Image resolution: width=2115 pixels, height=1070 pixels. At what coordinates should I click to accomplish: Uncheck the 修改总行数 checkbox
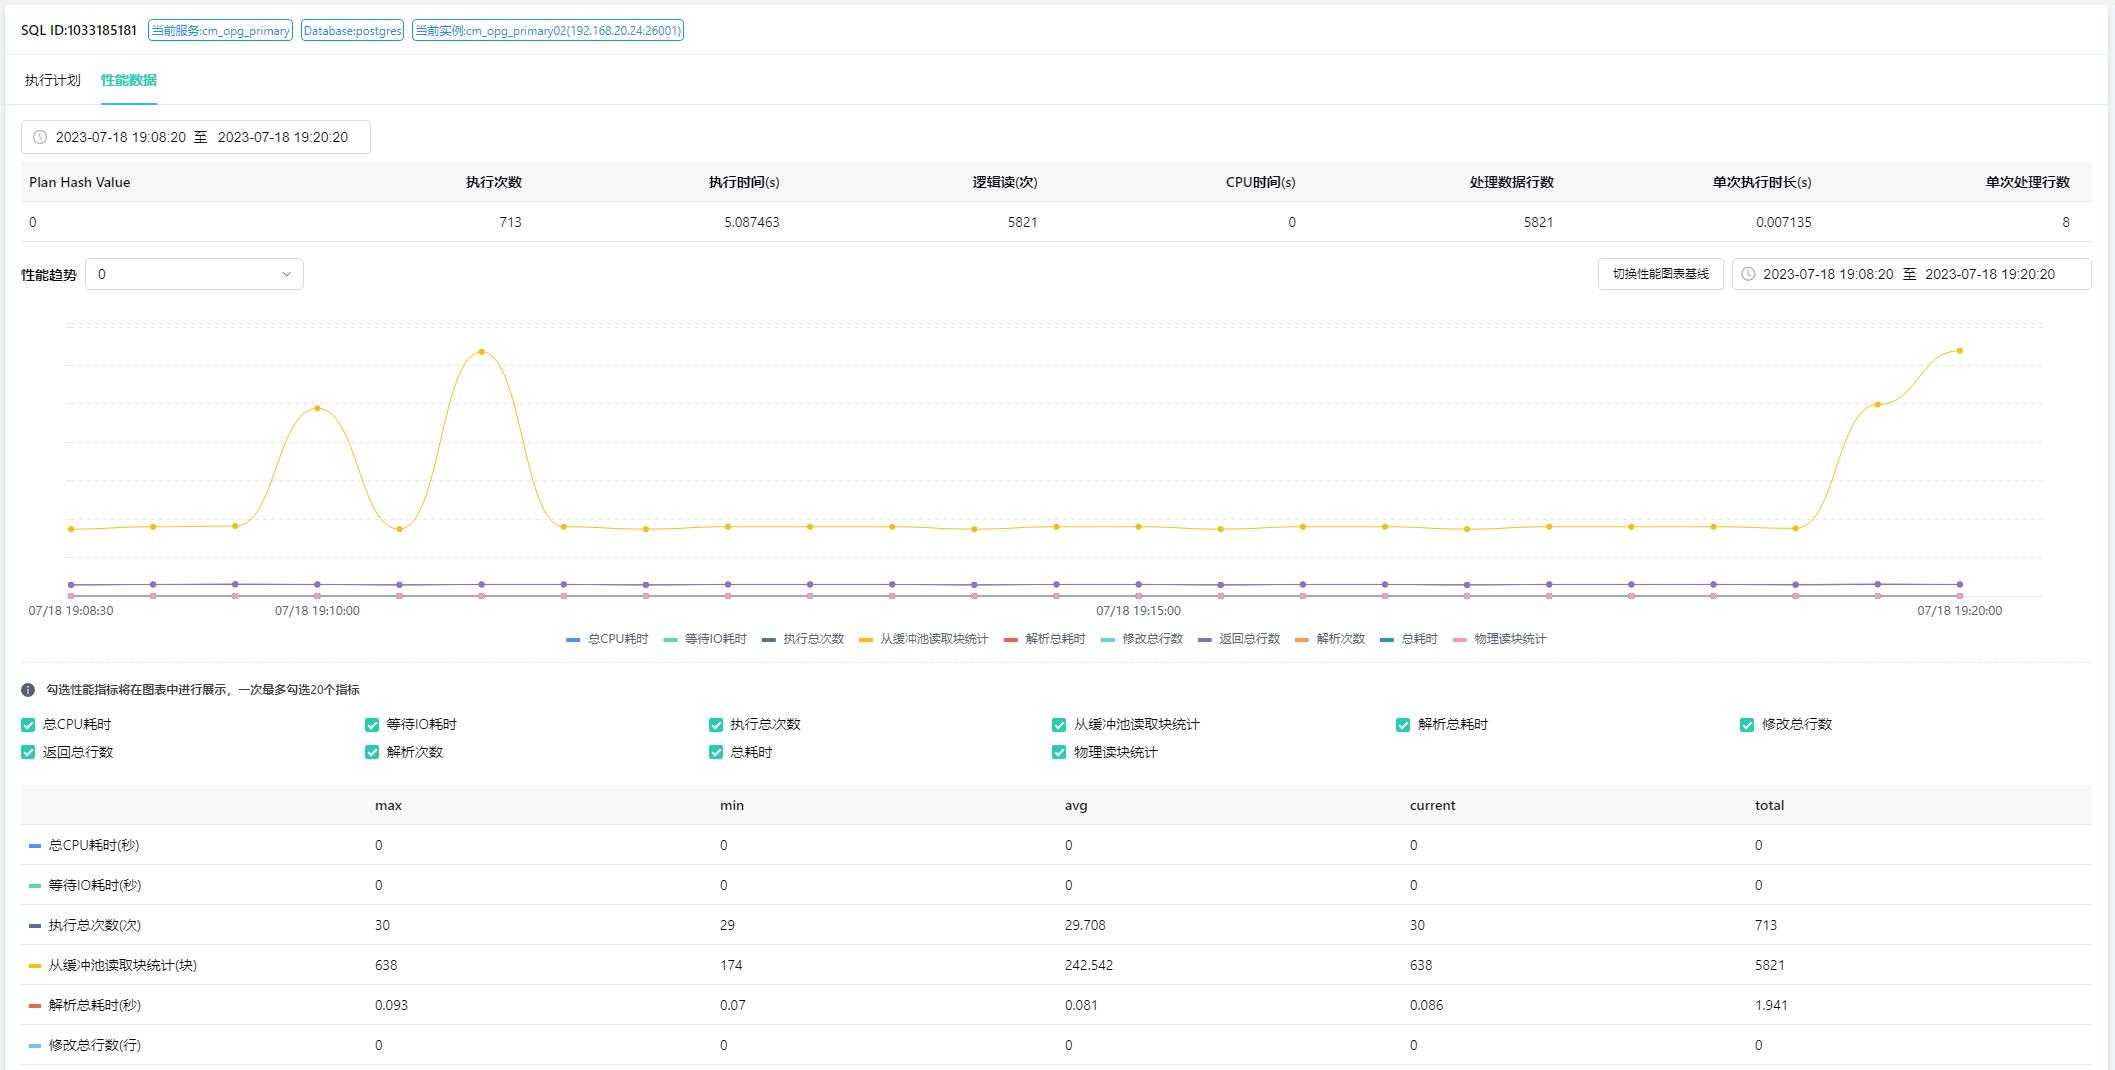pos(1747,725)
